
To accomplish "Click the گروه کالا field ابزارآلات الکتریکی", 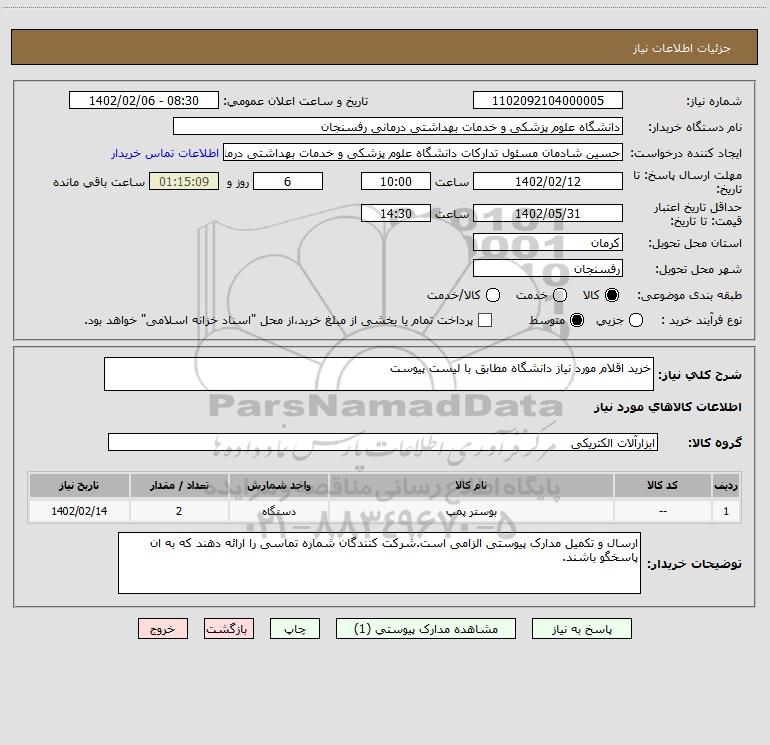I will click(x=383, y=442).
